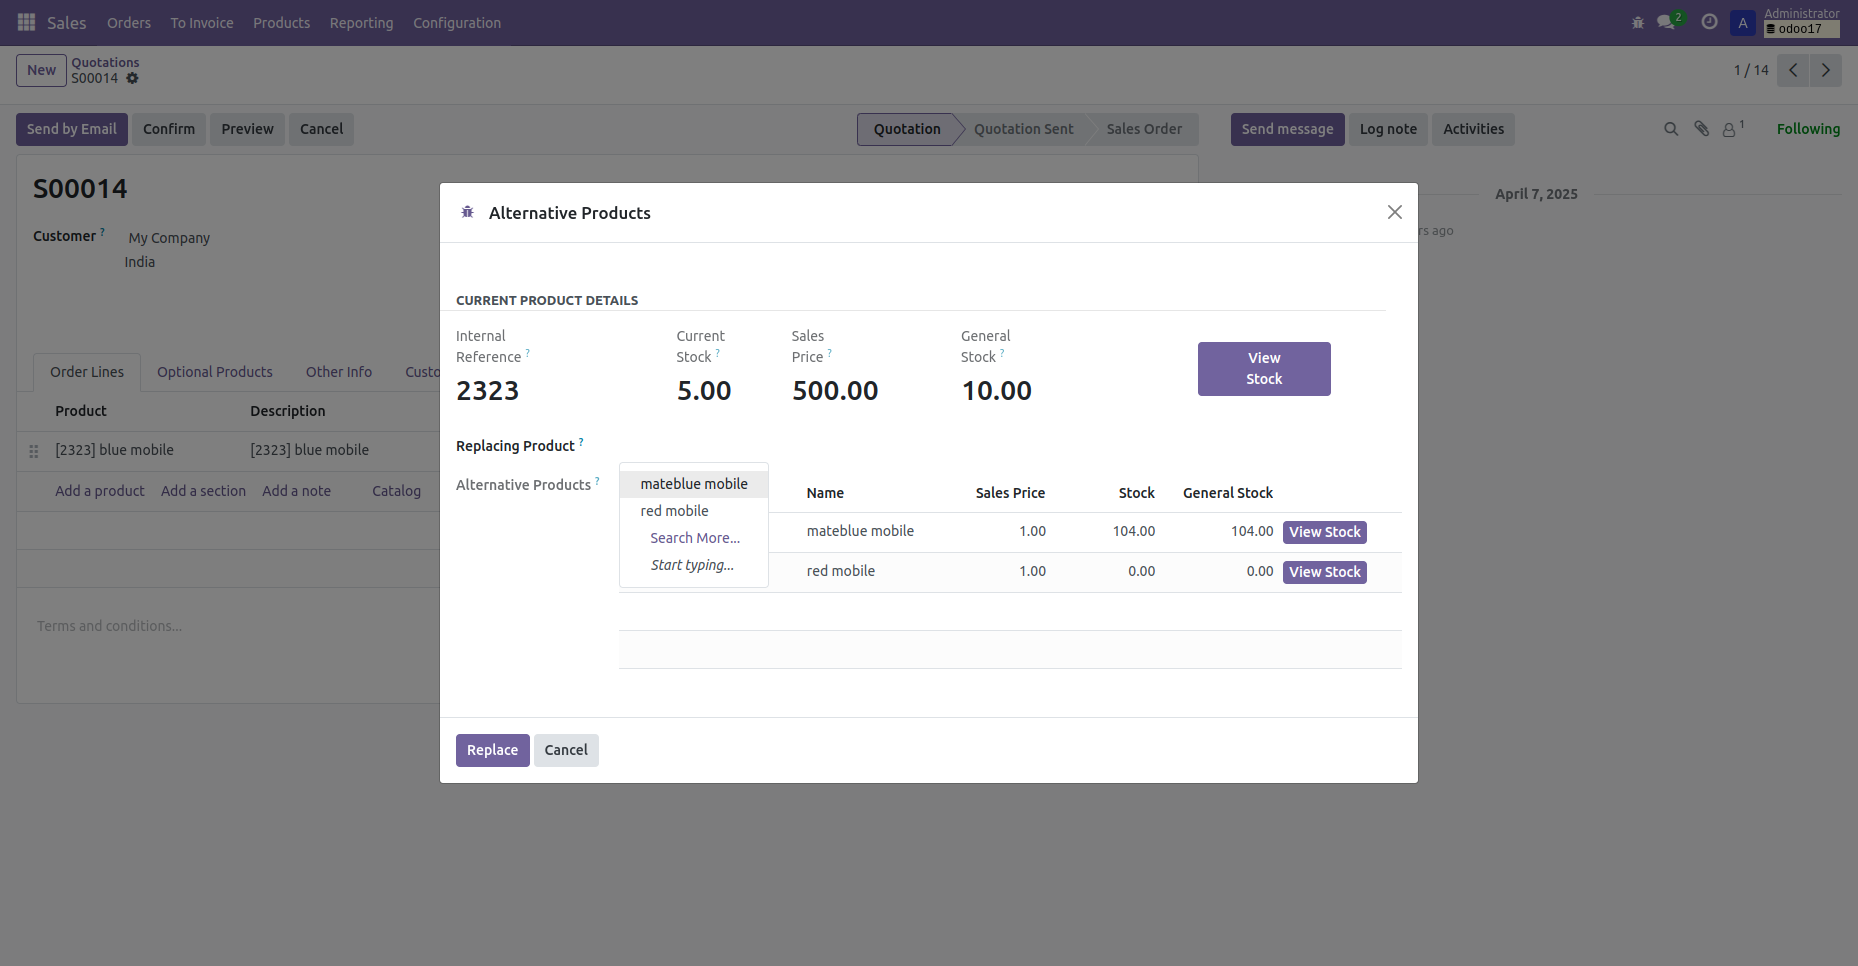This screenshot has width=1858, height=966.
Task: Select mateblue mobile from dropdown list
Action: click(x=693, y=484)
